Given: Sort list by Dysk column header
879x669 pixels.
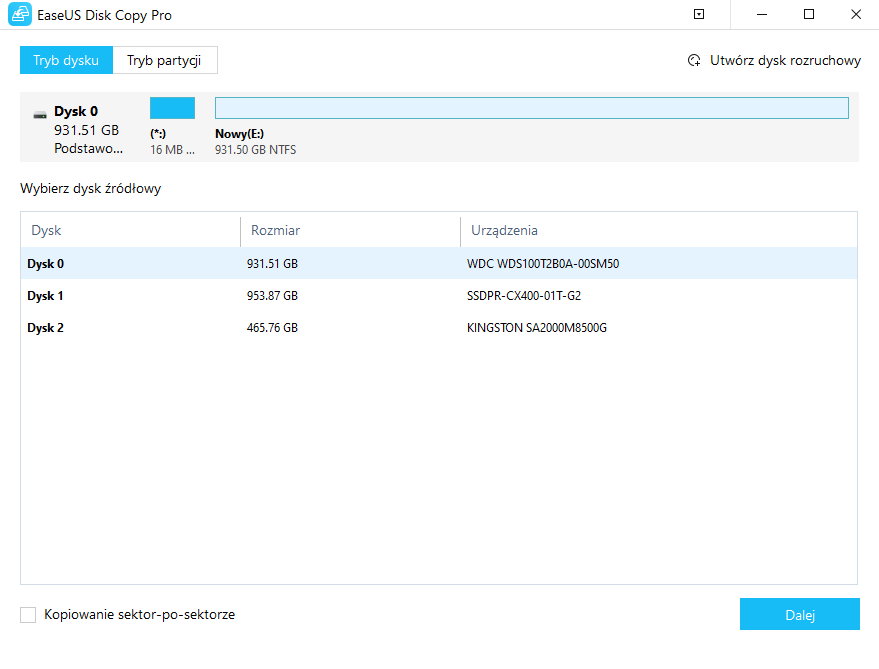Looking at the screenshot, I should click(130, 230).
